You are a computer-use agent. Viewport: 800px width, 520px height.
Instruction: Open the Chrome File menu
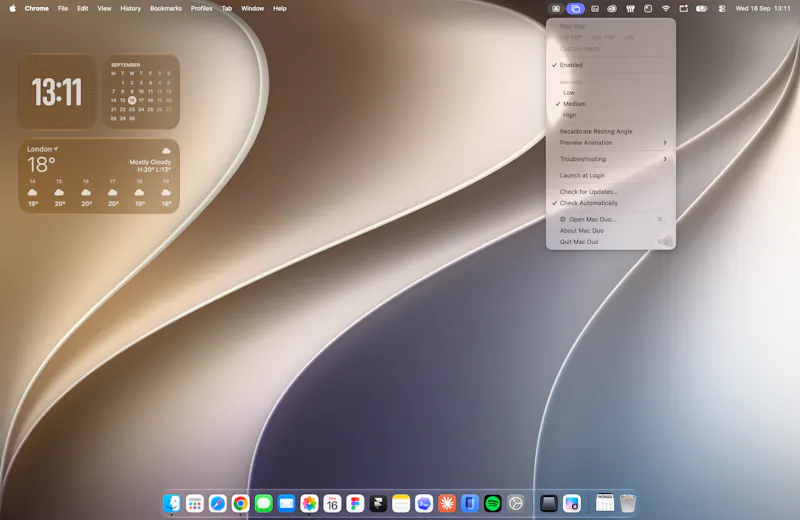coord(63,8)
